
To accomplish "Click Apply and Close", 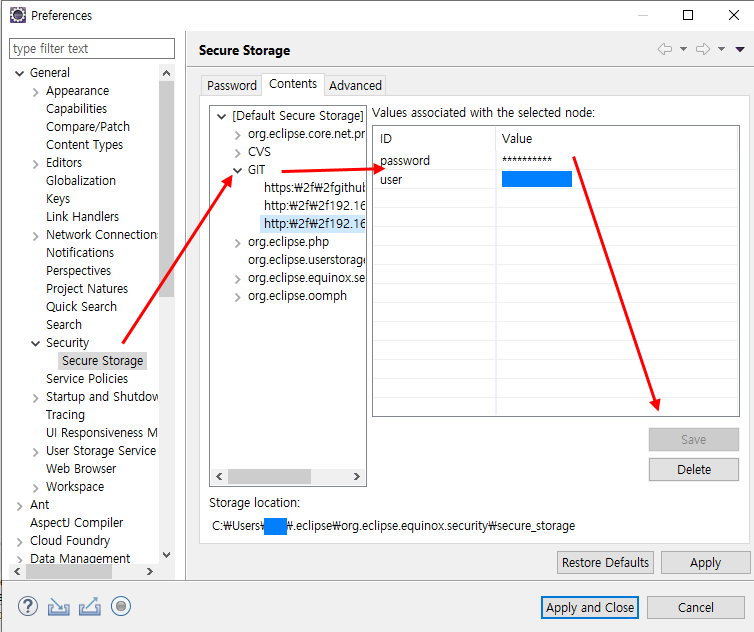I will 590,607.
